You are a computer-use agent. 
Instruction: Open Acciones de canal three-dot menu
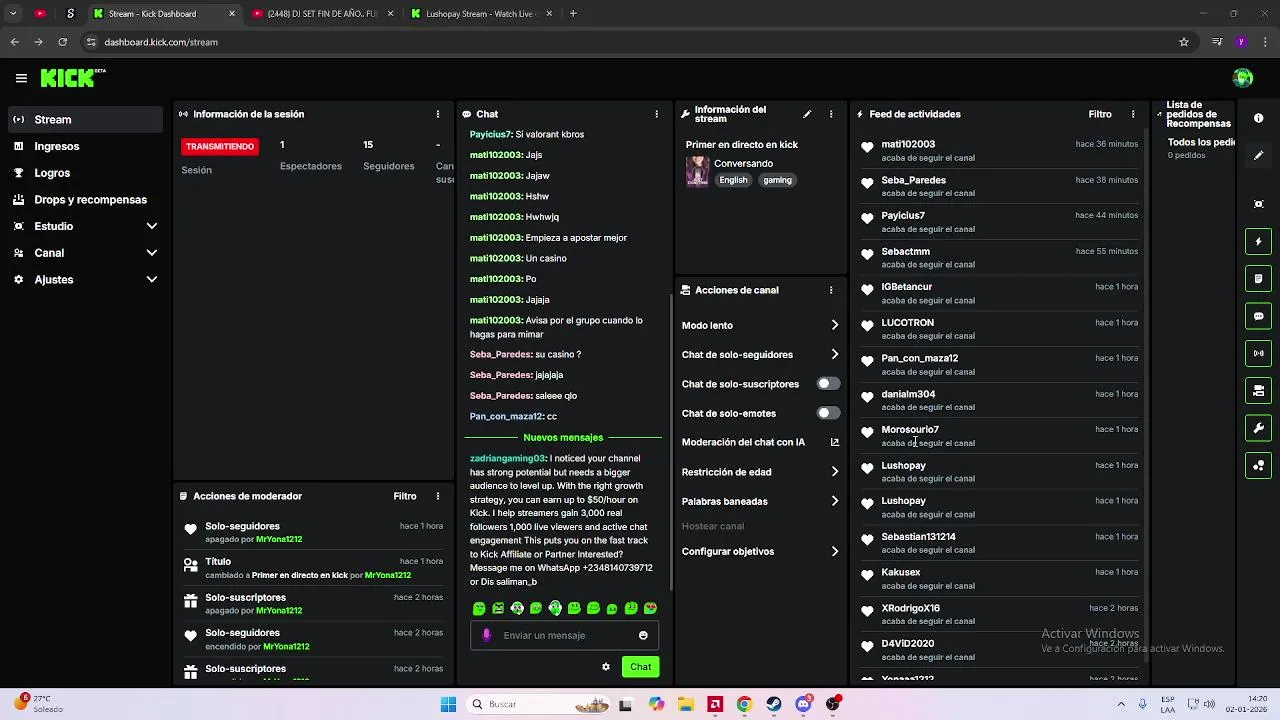(831, 290)
